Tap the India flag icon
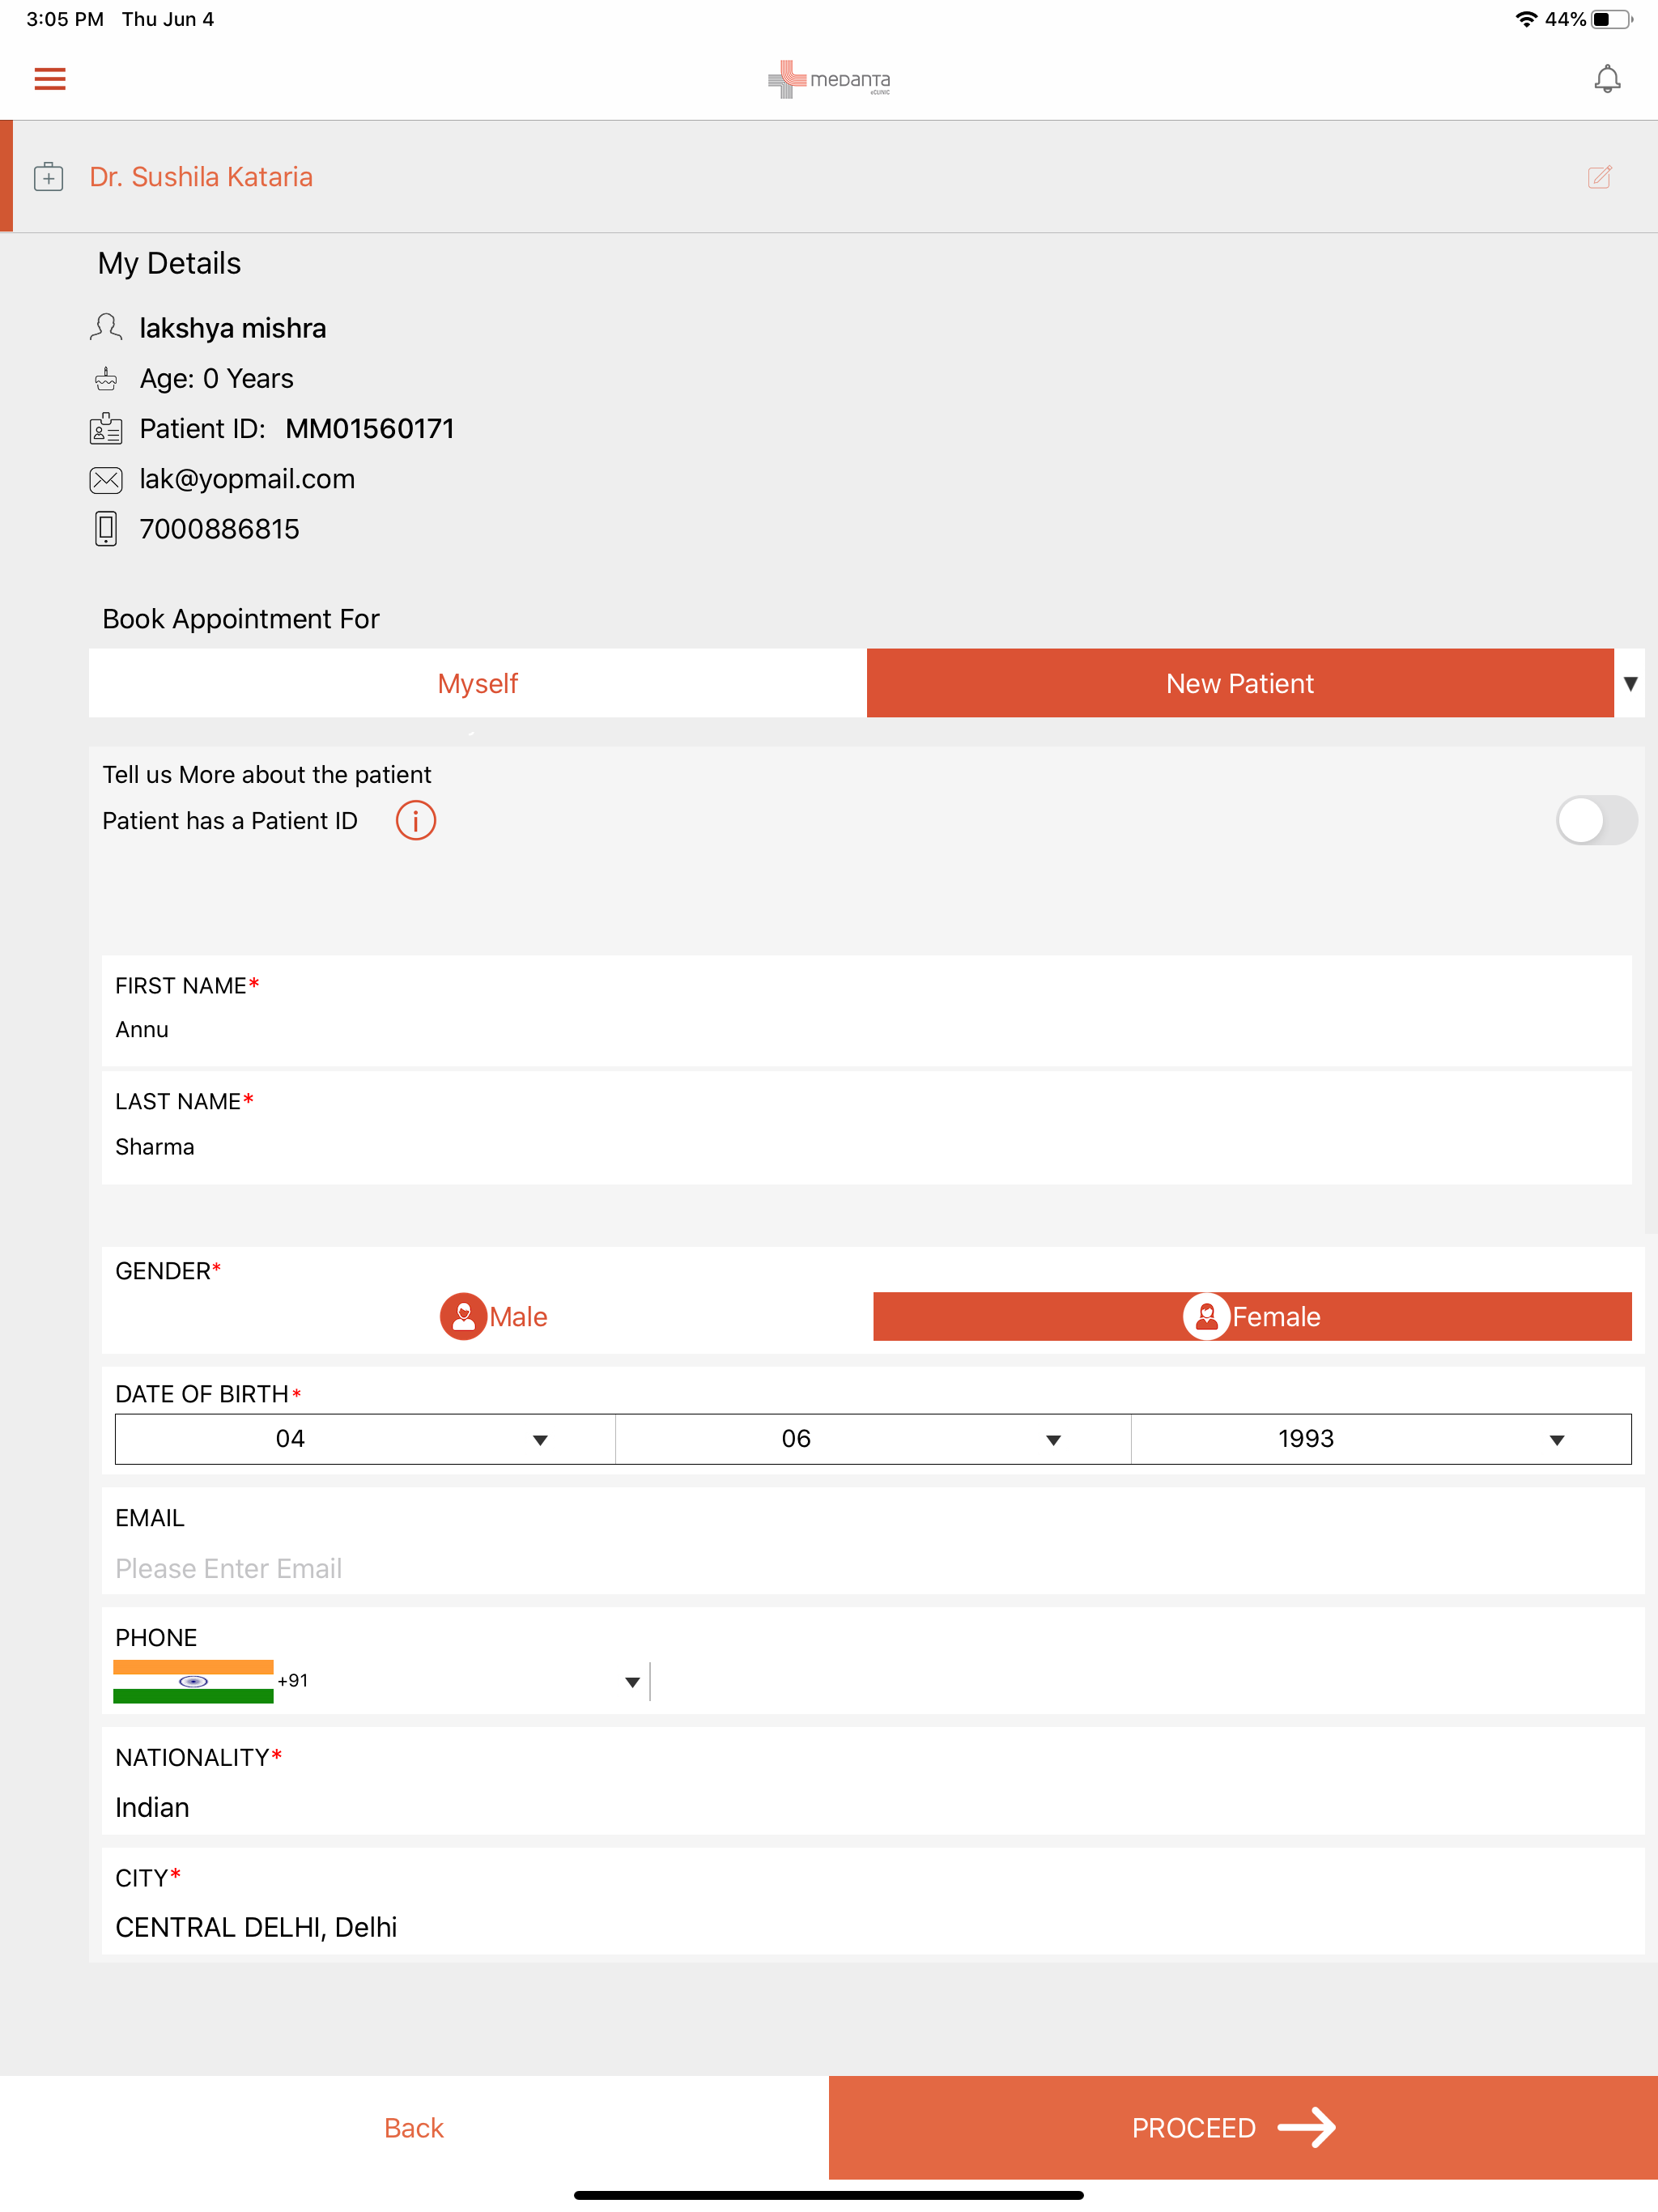 pos(193,1681)
